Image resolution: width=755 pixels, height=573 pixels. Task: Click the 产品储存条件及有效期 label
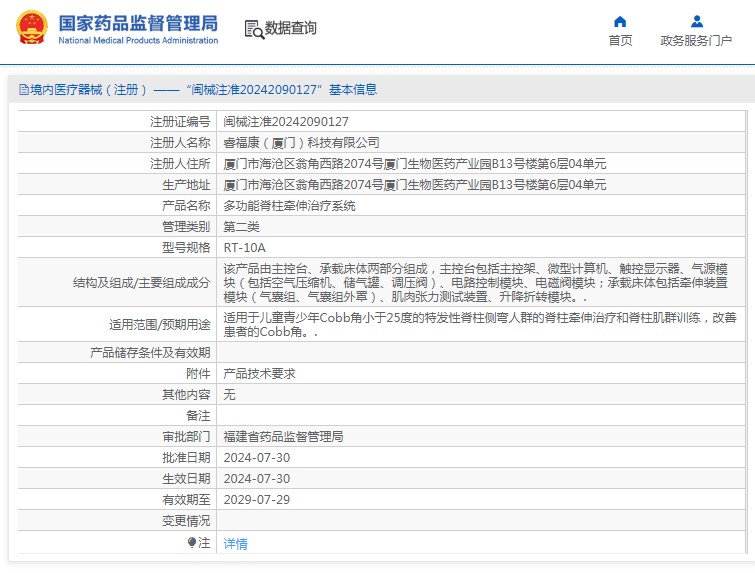coord(150,353)
